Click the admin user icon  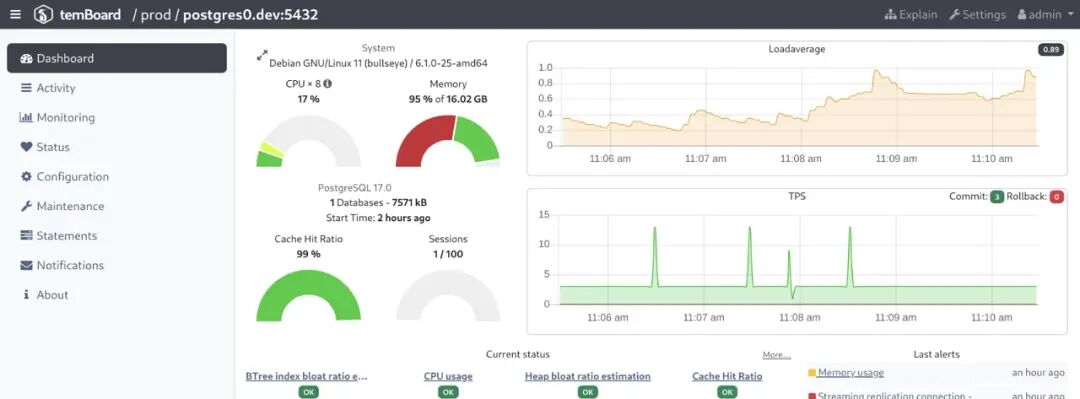point(1022,14)
